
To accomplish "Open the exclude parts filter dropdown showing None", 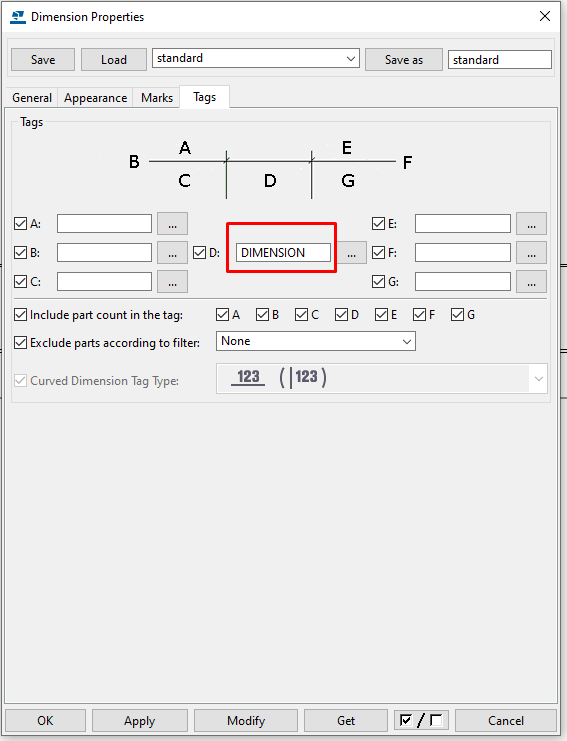I will pos(316,341).
